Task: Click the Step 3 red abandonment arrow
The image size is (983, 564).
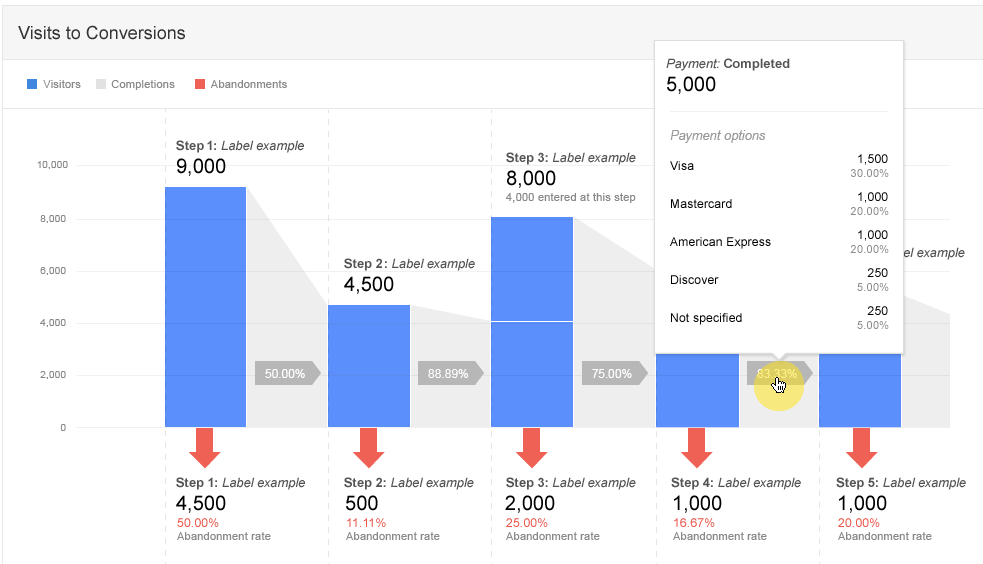Action: (x=532, y=447)
